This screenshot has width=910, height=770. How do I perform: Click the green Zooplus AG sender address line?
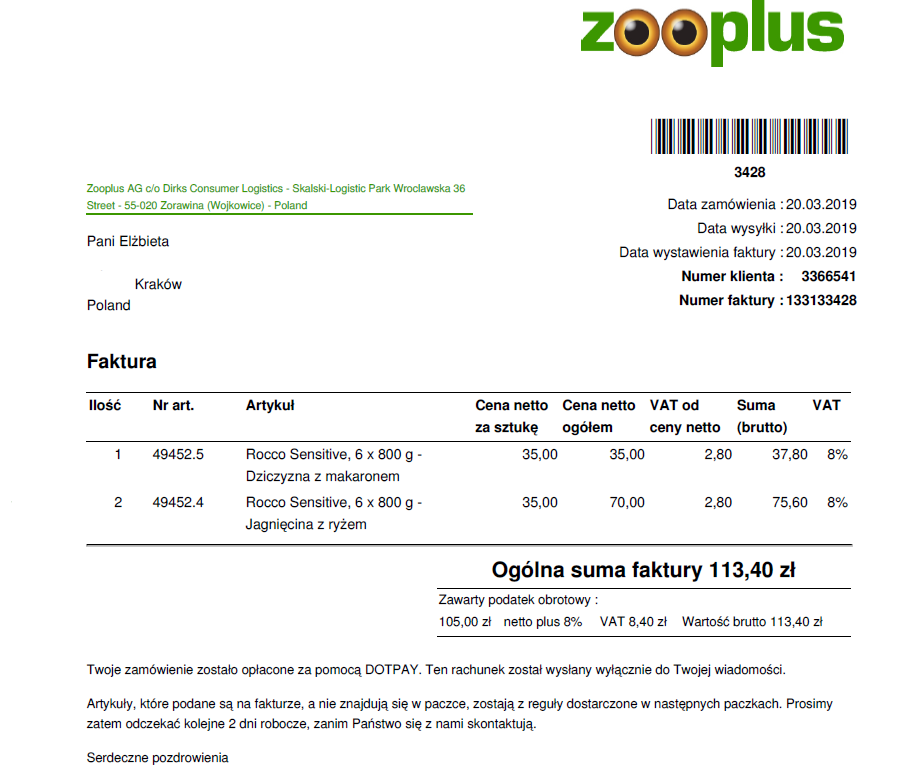(x=276, y=197)
